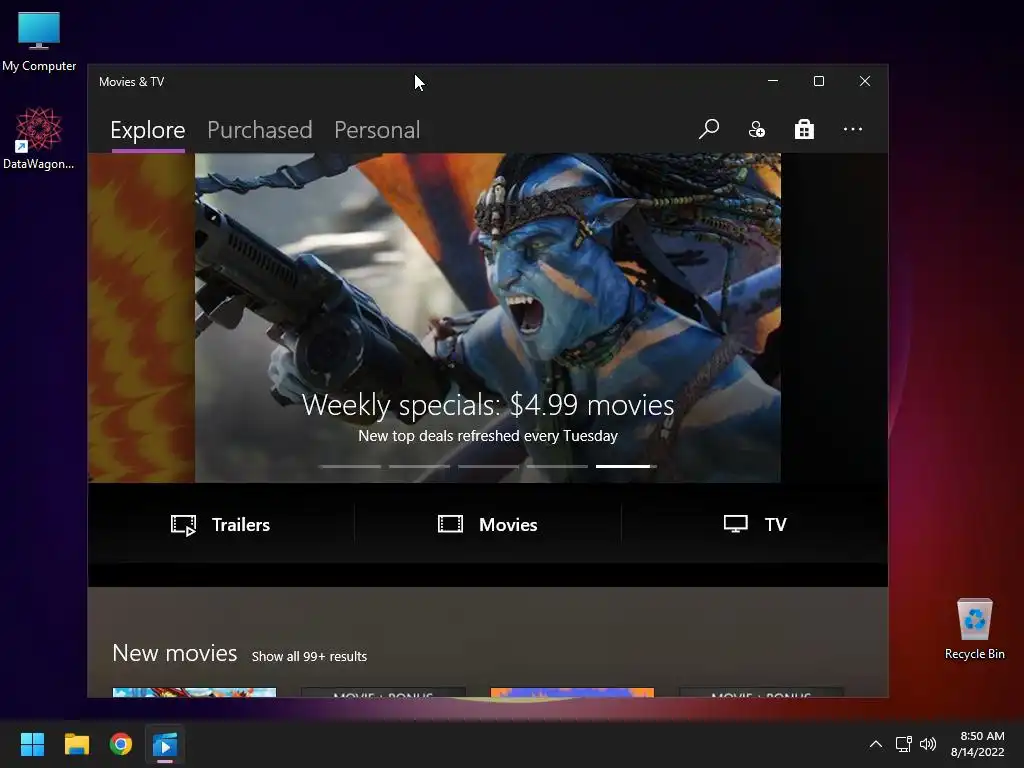1024x768 pixels.
Task: Select the fifth highlighted carousel indicator
Action: pos(626,466)
